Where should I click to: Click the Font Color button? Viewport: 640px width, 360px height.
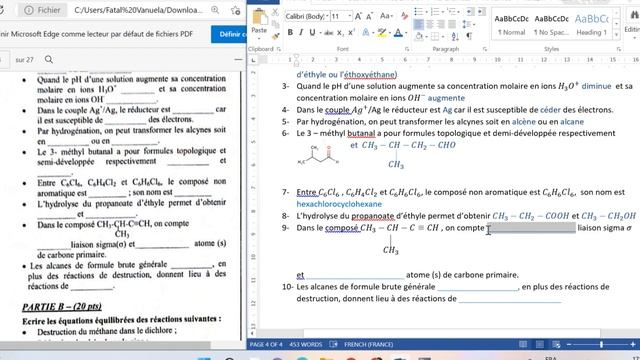click(398, 33)
